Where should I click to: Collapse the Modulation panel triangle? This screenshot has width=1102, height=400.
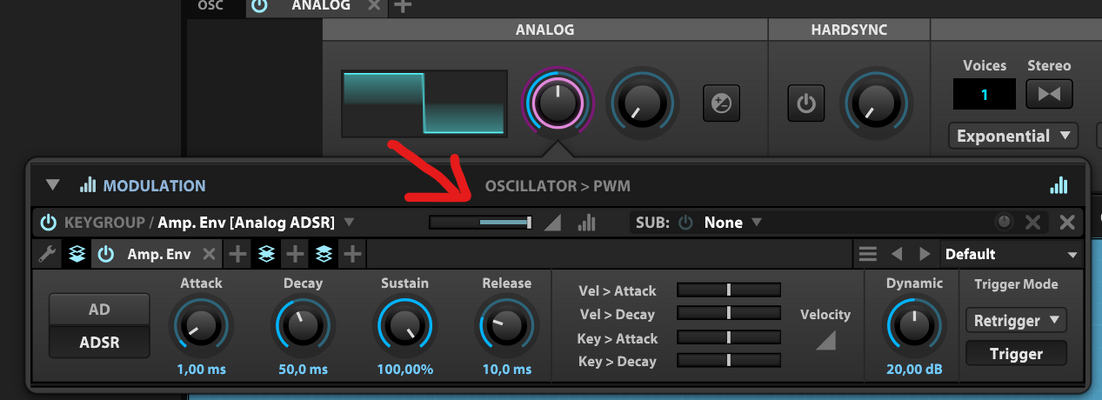[x=53, y=186]
